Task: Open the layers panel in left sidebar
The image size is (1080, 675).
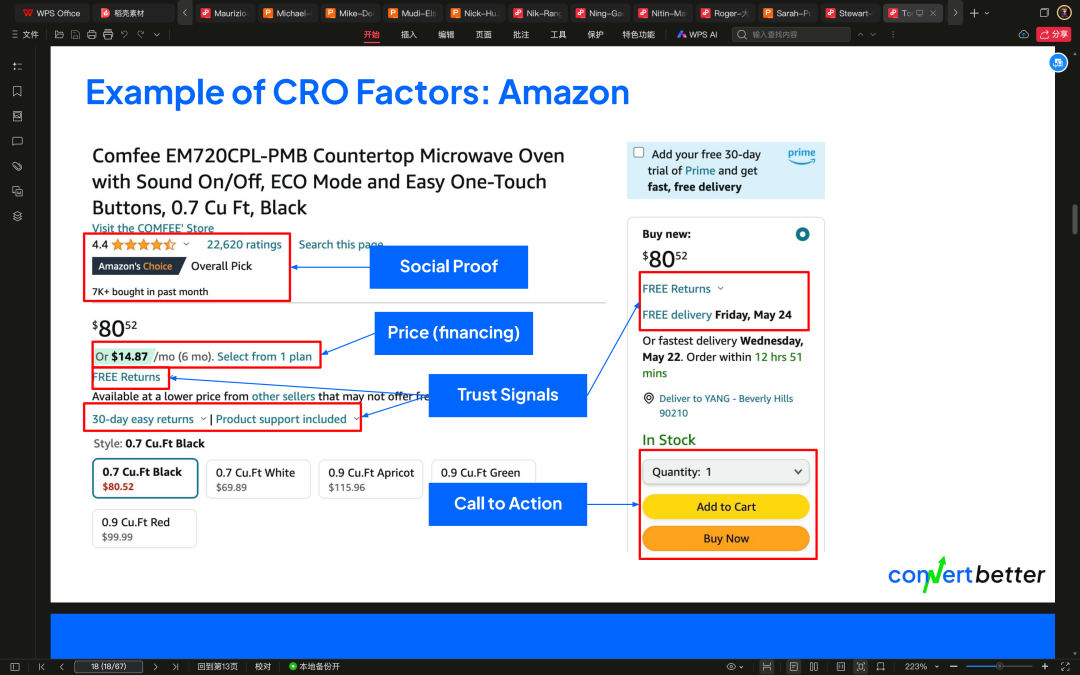Action: pyautogui.click(x=17, y=216)
